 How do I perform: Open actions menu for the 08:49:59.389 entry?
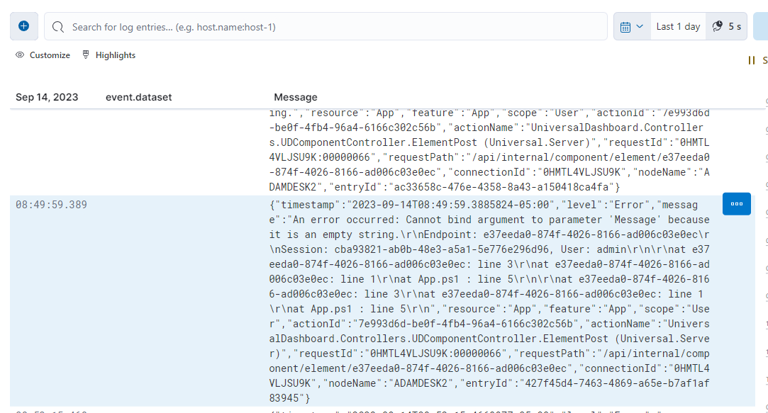pos(737,204)
